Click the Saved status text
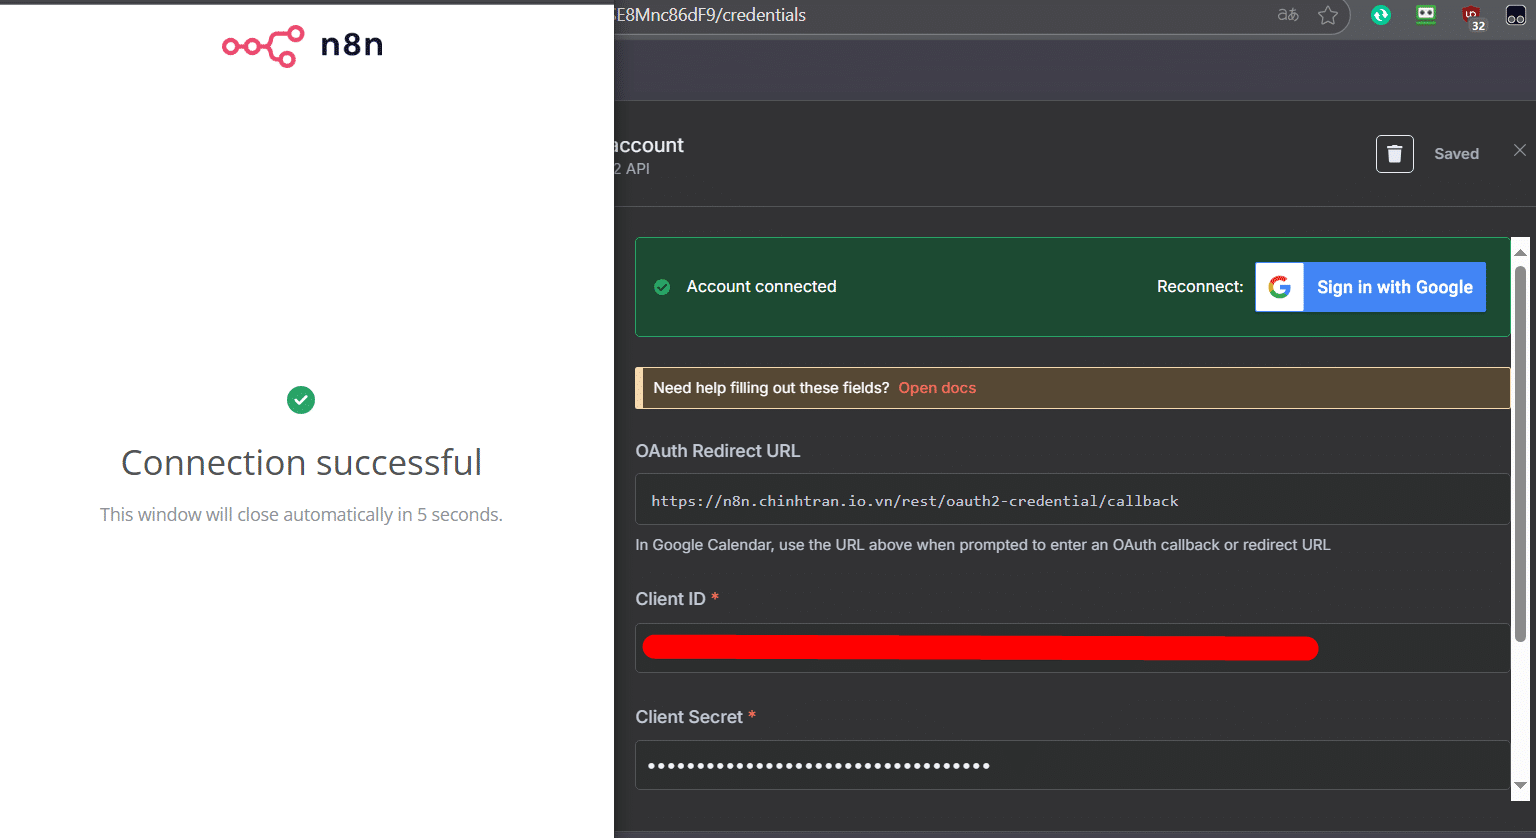 tap(1456, 154)
